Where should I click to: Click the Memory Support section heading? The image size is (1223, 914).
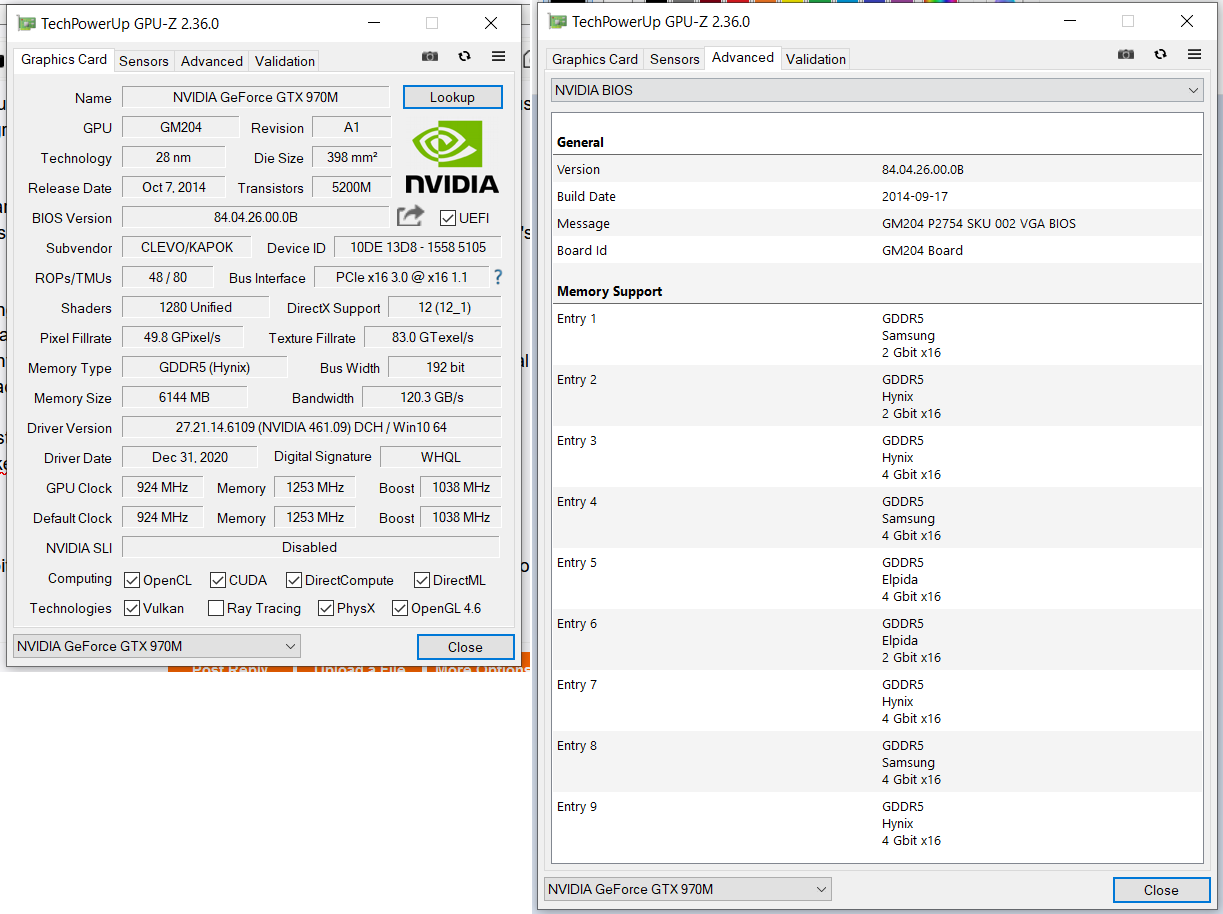point(610,292)
